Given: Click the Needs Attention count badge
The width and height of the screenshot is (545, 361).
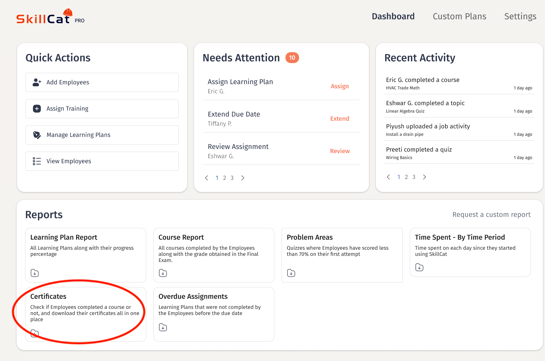Looking at the screenshot, I should click(x=292, y=58).
